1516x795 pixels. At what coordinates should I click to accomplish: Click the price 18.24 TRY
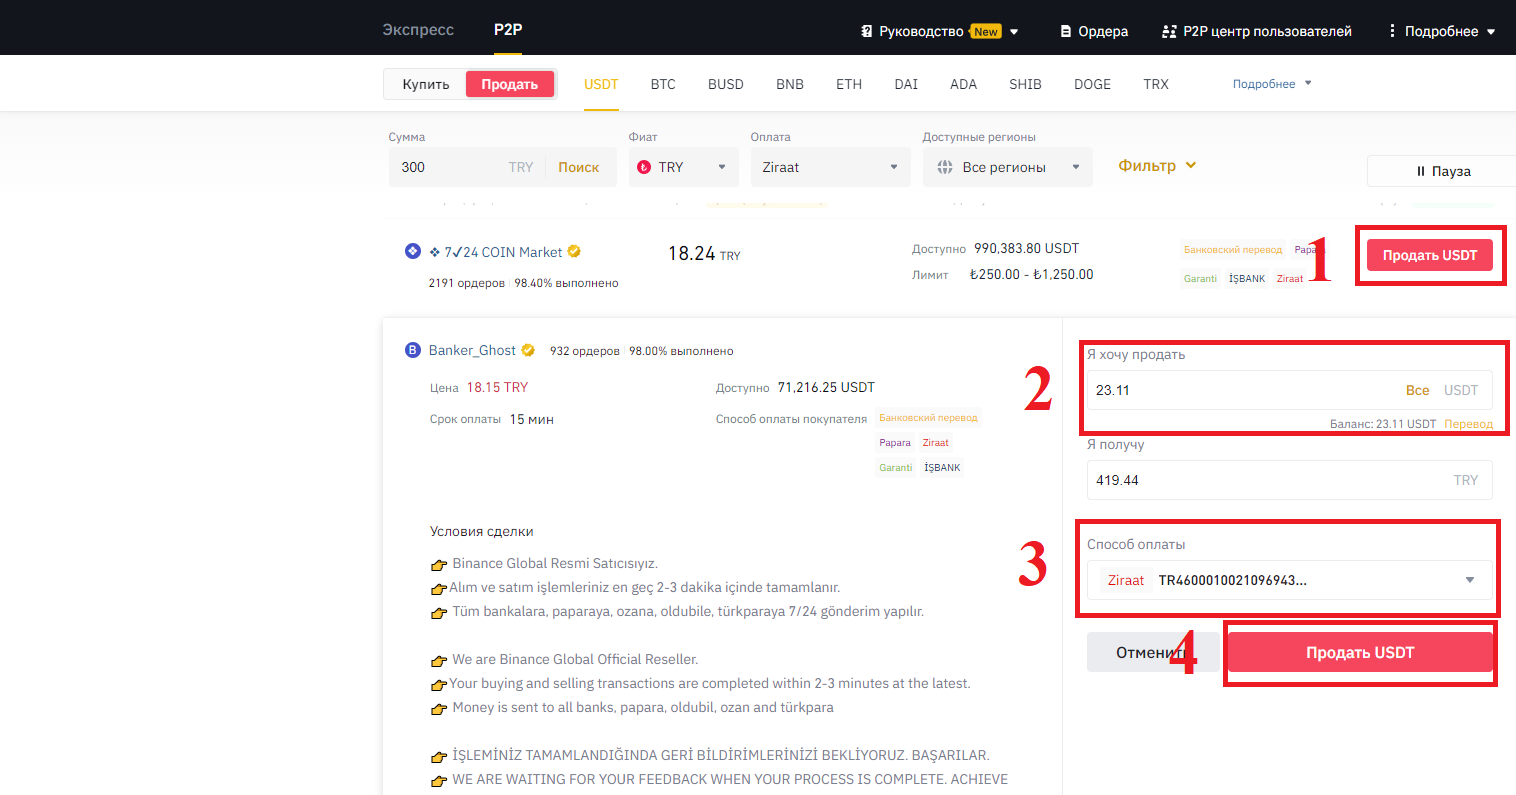[704, 254]
